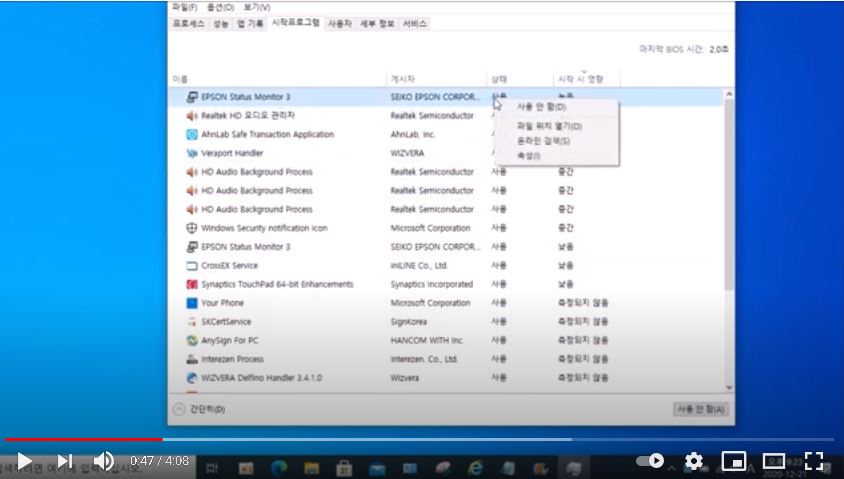Click the 사용 안 함(A) button
The width and height of the screenshot is (844, 479).
(x=700, y=410)
